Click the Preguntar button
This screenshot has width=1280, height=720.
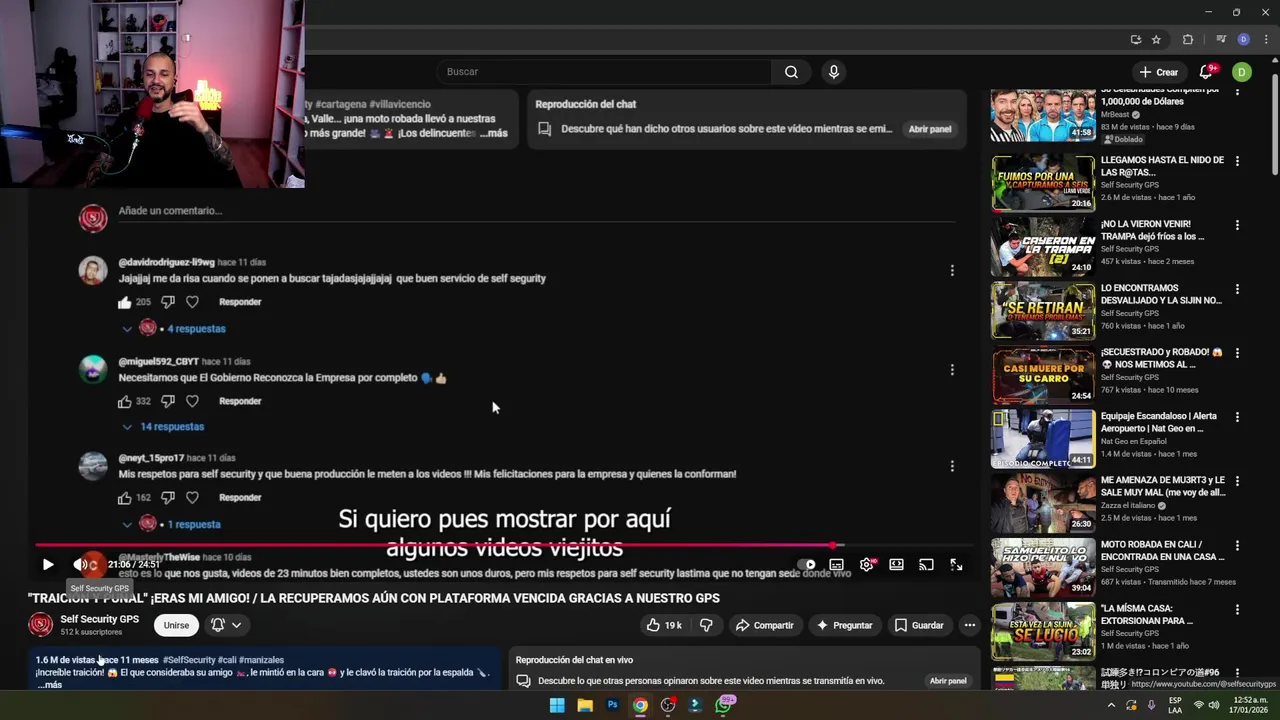844,625
